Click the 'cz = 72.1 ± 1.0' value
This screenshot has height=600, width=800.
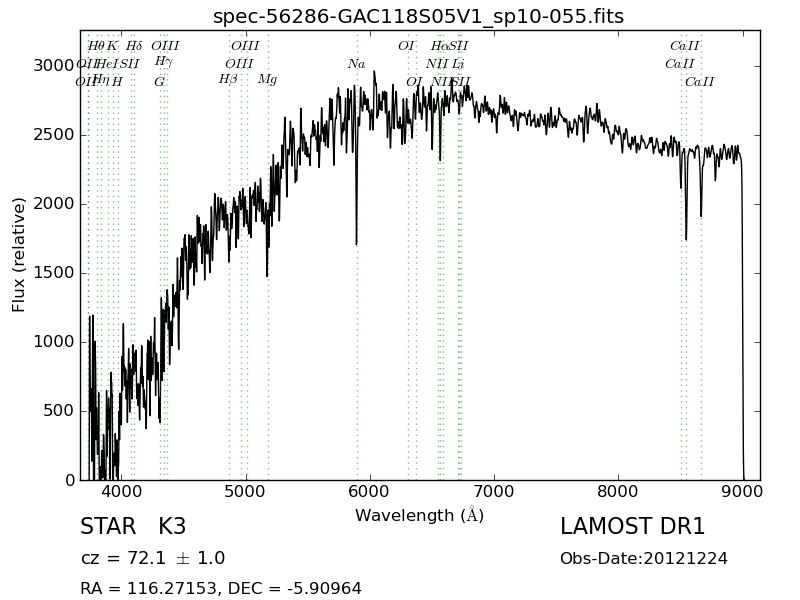click(x=153, y=558)
